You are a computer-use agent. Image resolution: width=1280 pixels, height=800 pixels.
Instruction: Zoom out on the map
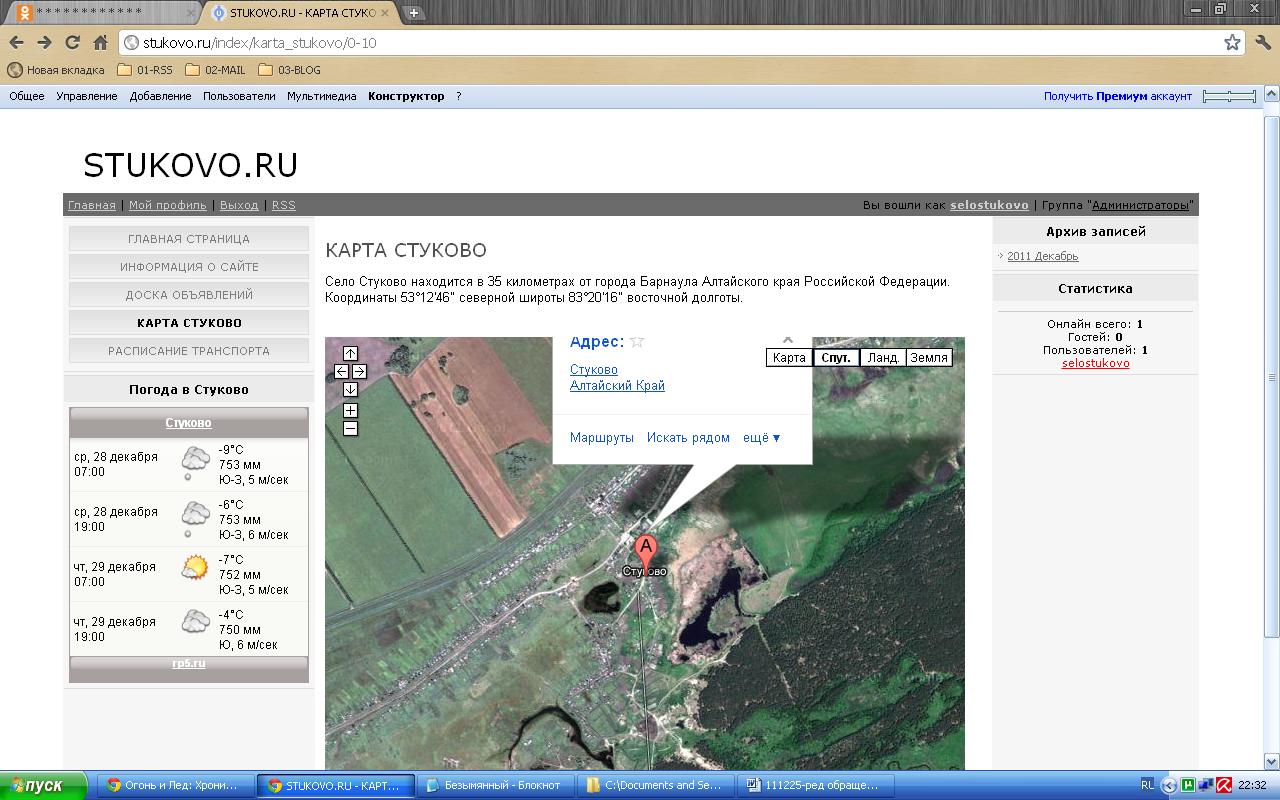pyautogui.click(x=350, y=428)
